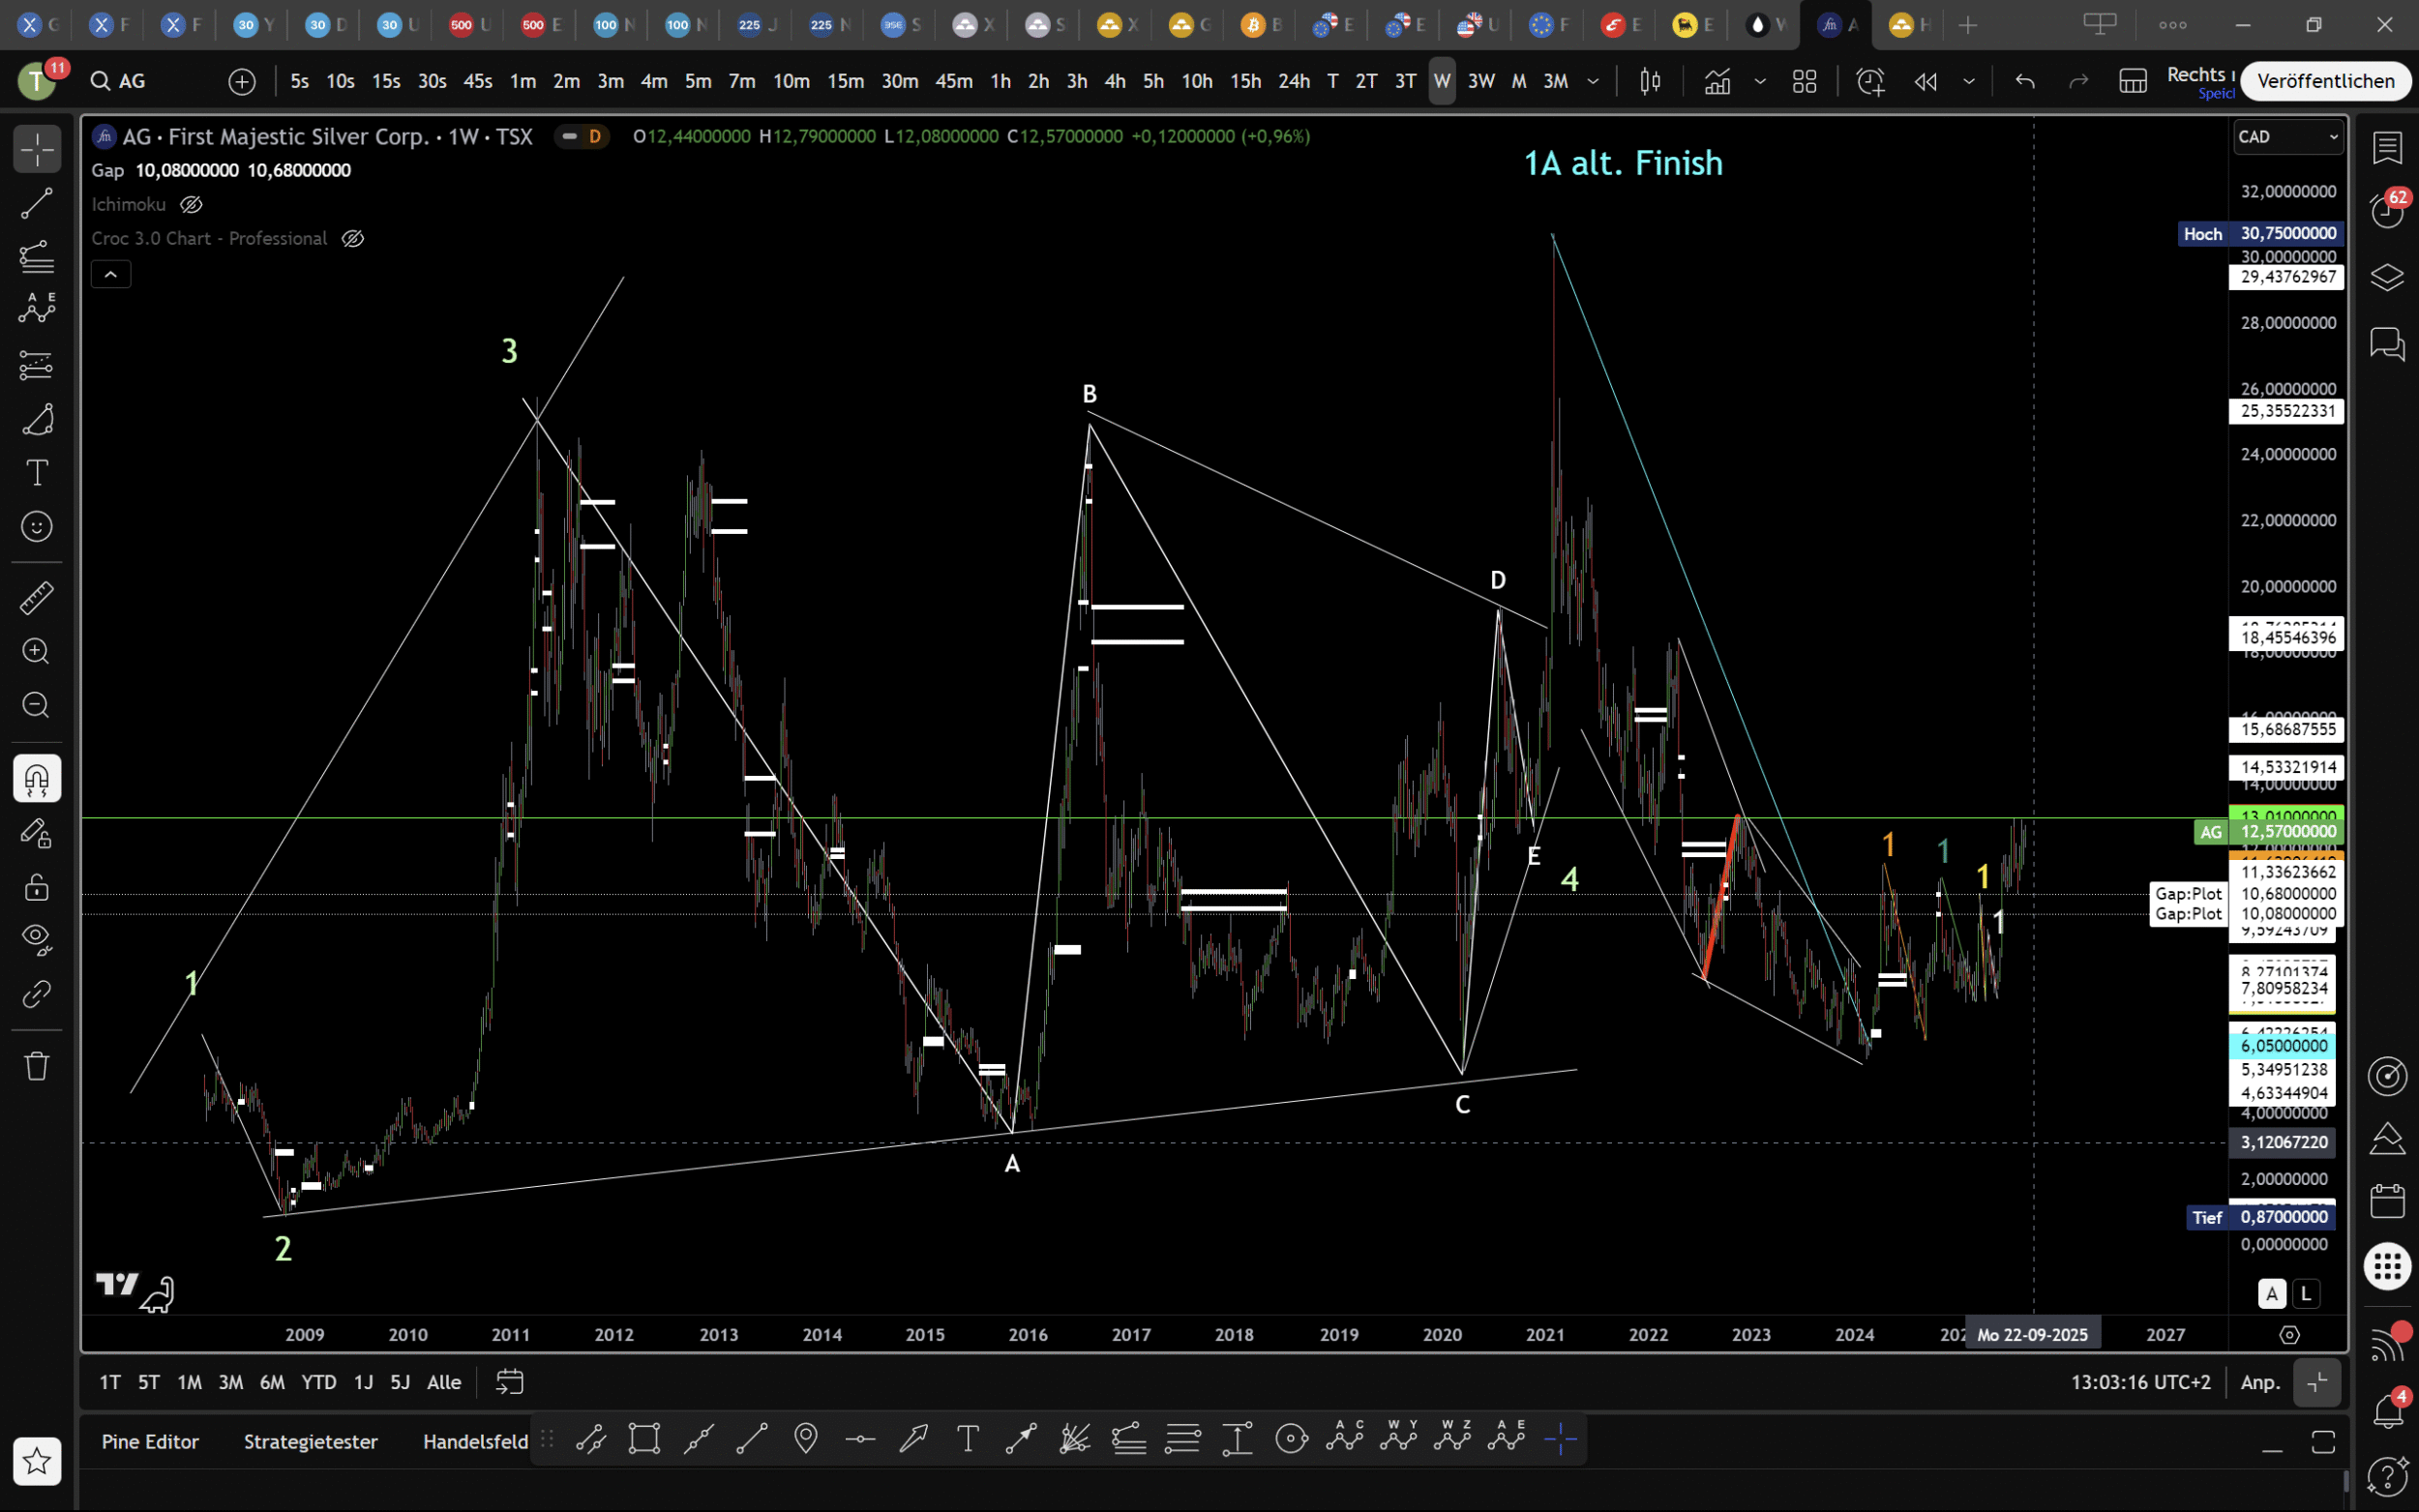
Task: Click the Zoom In magnifier icon
Action: coord(37,652)
